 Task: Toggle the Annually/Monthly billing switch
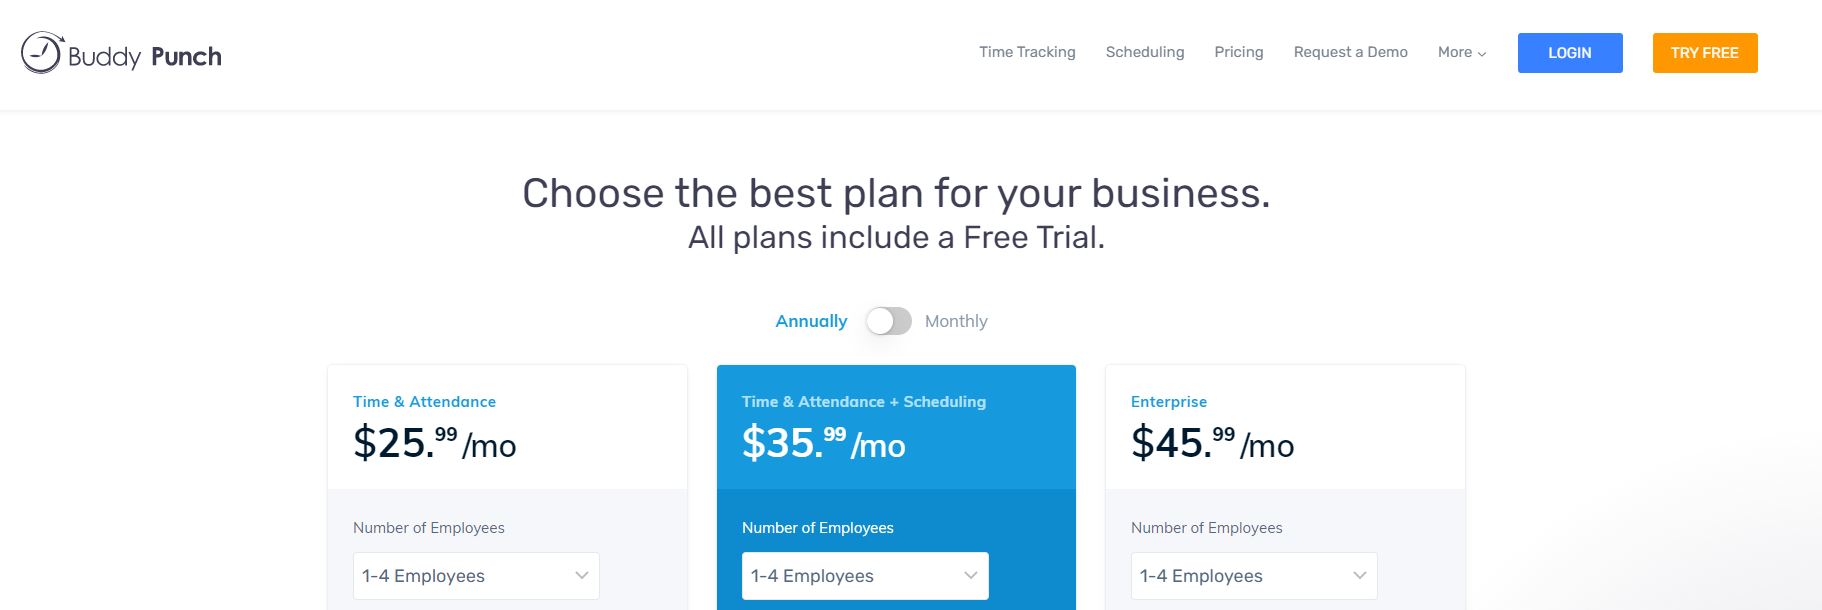tap(888, 321)
